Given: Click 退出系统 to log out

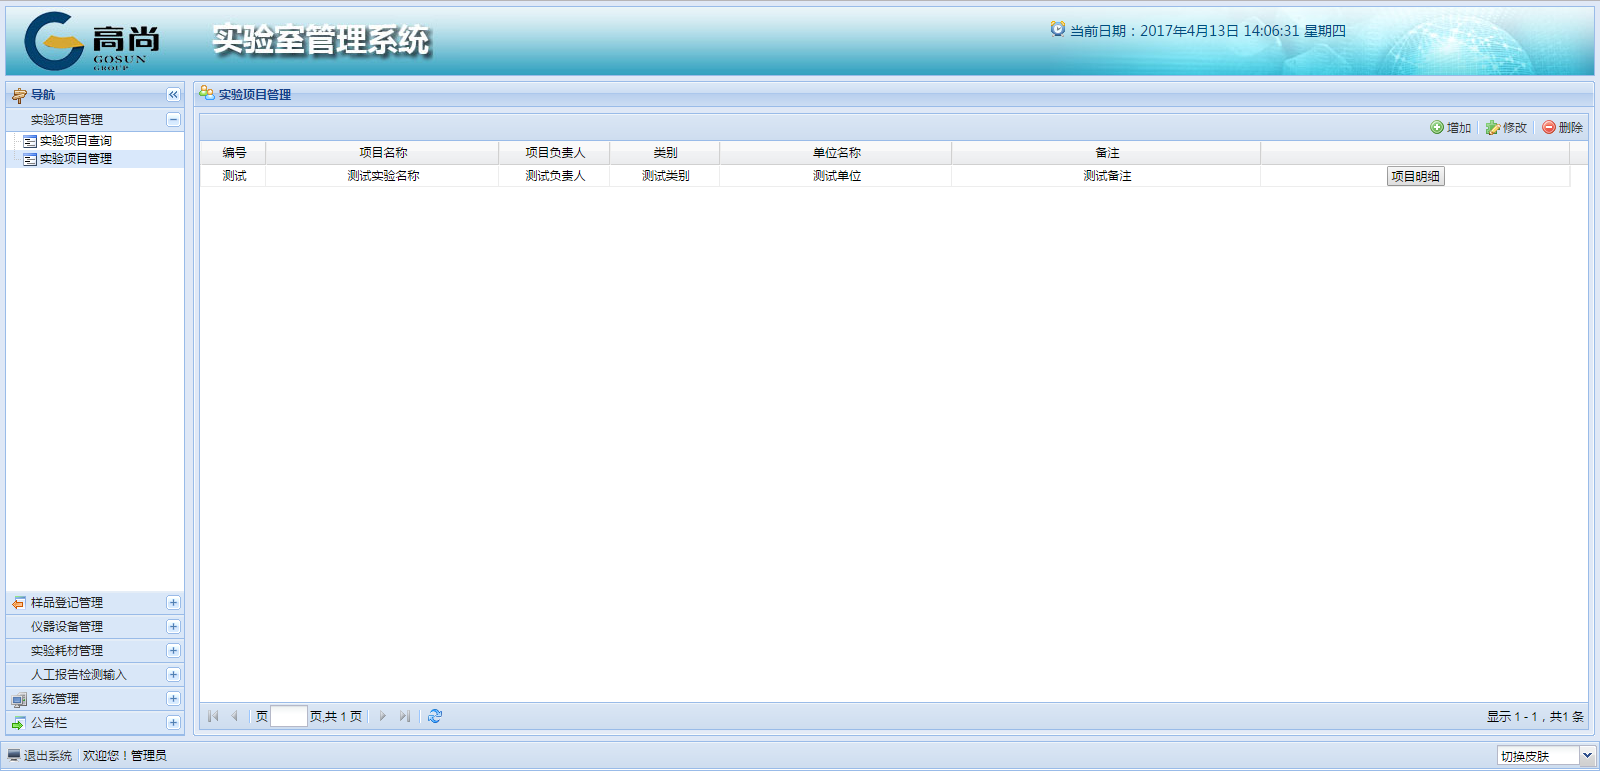Looking at the screenshot, I should 47,756.
